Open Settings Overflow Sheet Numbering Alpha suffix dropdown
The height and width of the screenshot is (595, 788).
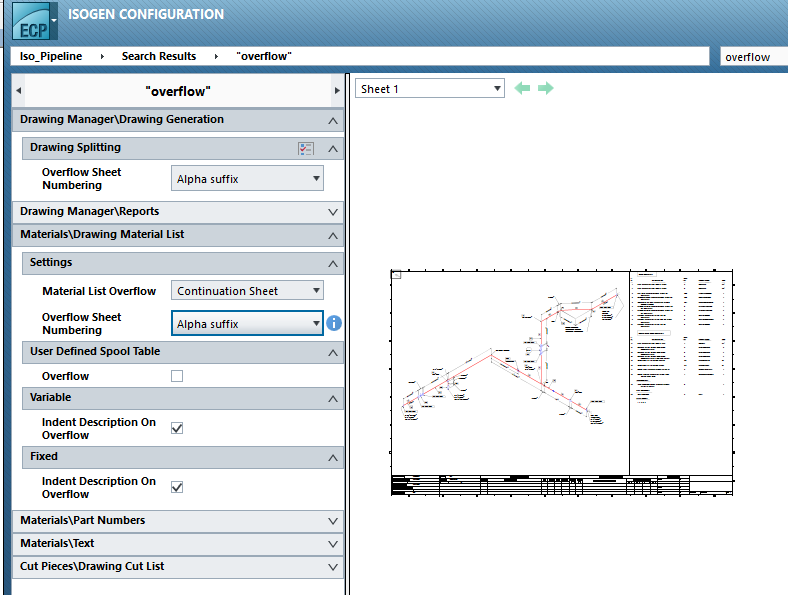[x=247, y=324]
